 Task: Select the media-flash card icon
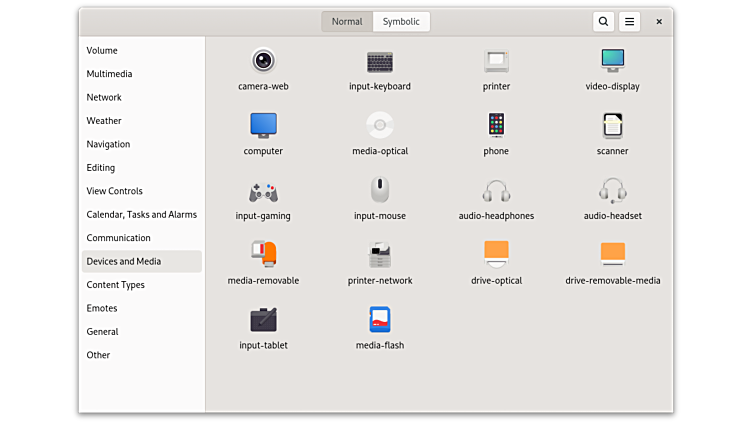tap(379, 320)
